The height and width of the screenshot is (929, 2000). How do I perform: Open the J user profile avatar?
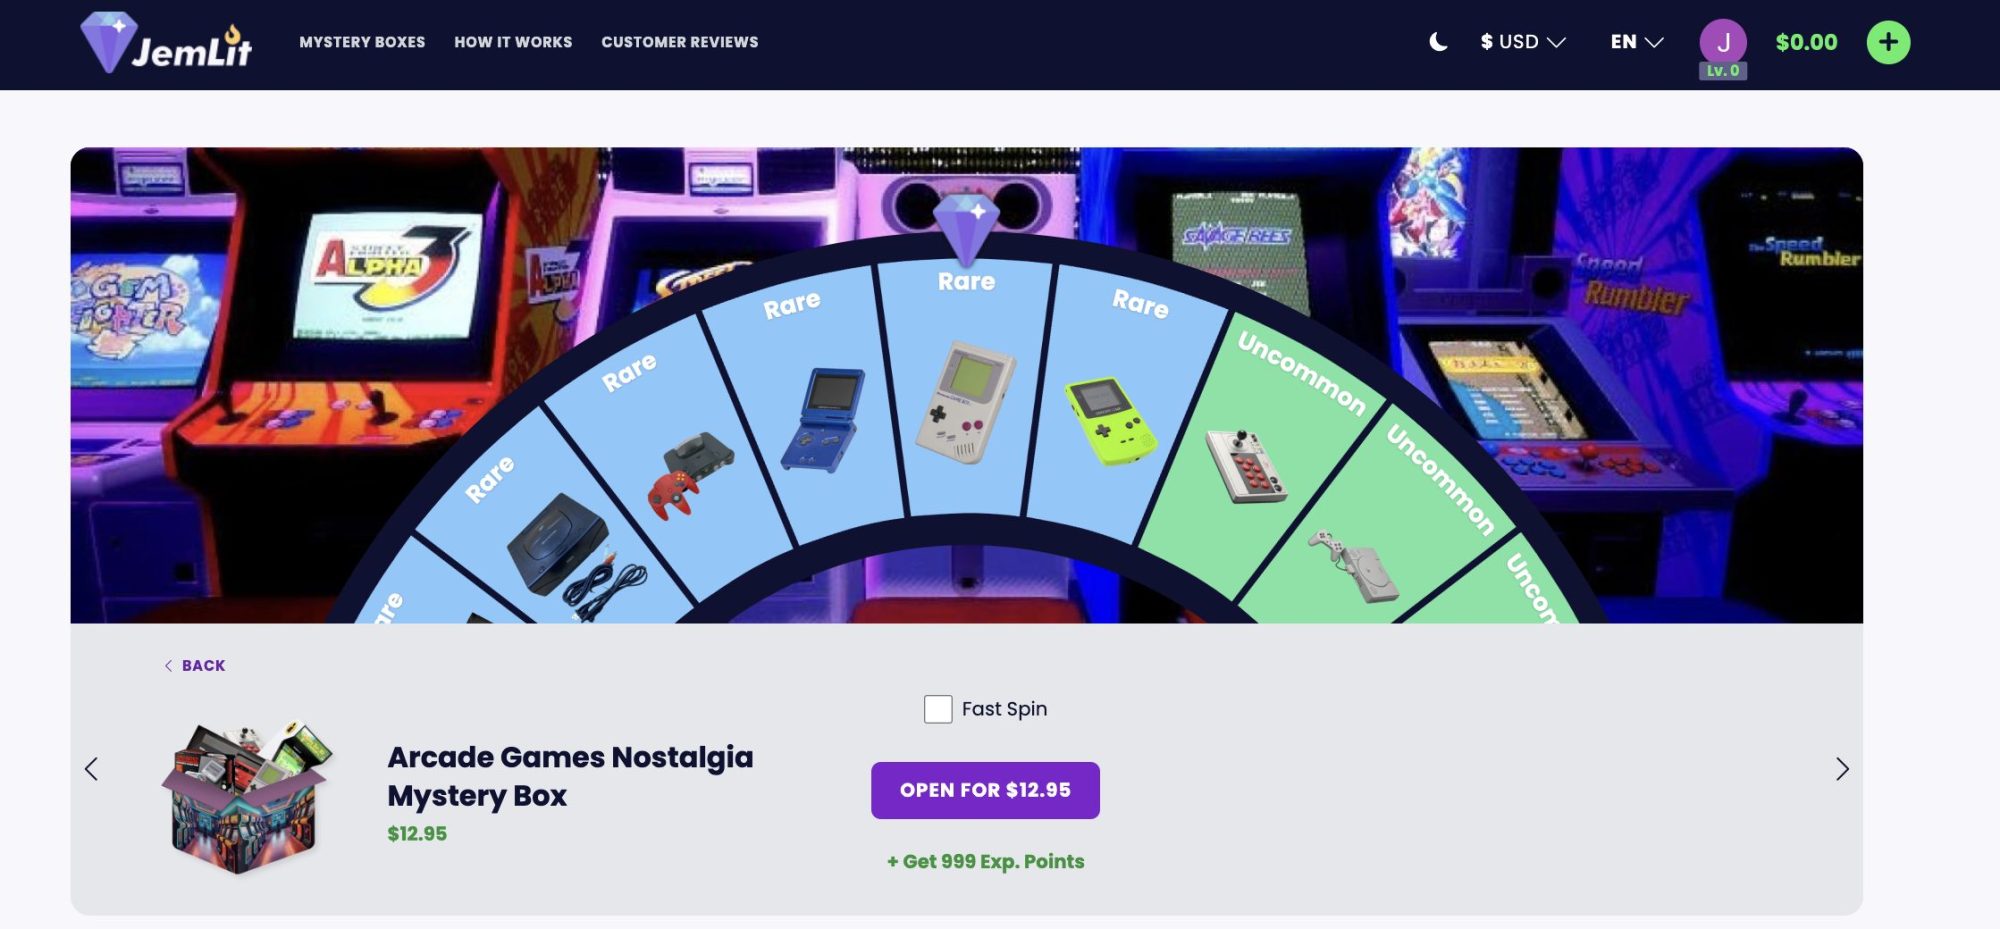(x=1723, y=42)
